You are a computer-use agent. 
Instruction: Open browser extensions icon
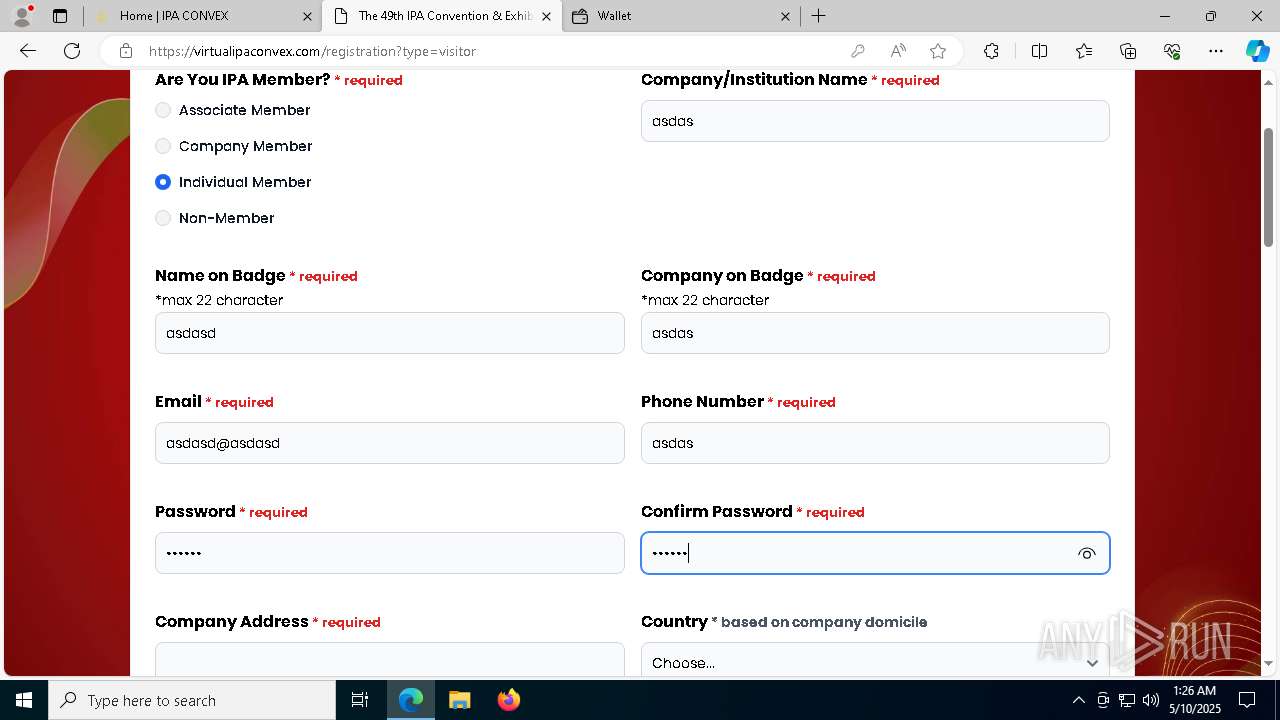point(991,51)
